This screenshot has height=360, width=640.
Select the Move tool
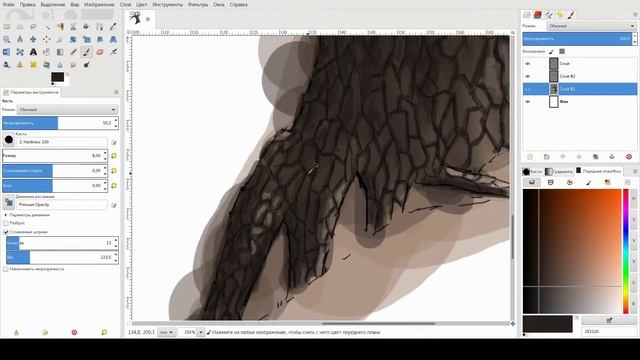coord(33,40)
